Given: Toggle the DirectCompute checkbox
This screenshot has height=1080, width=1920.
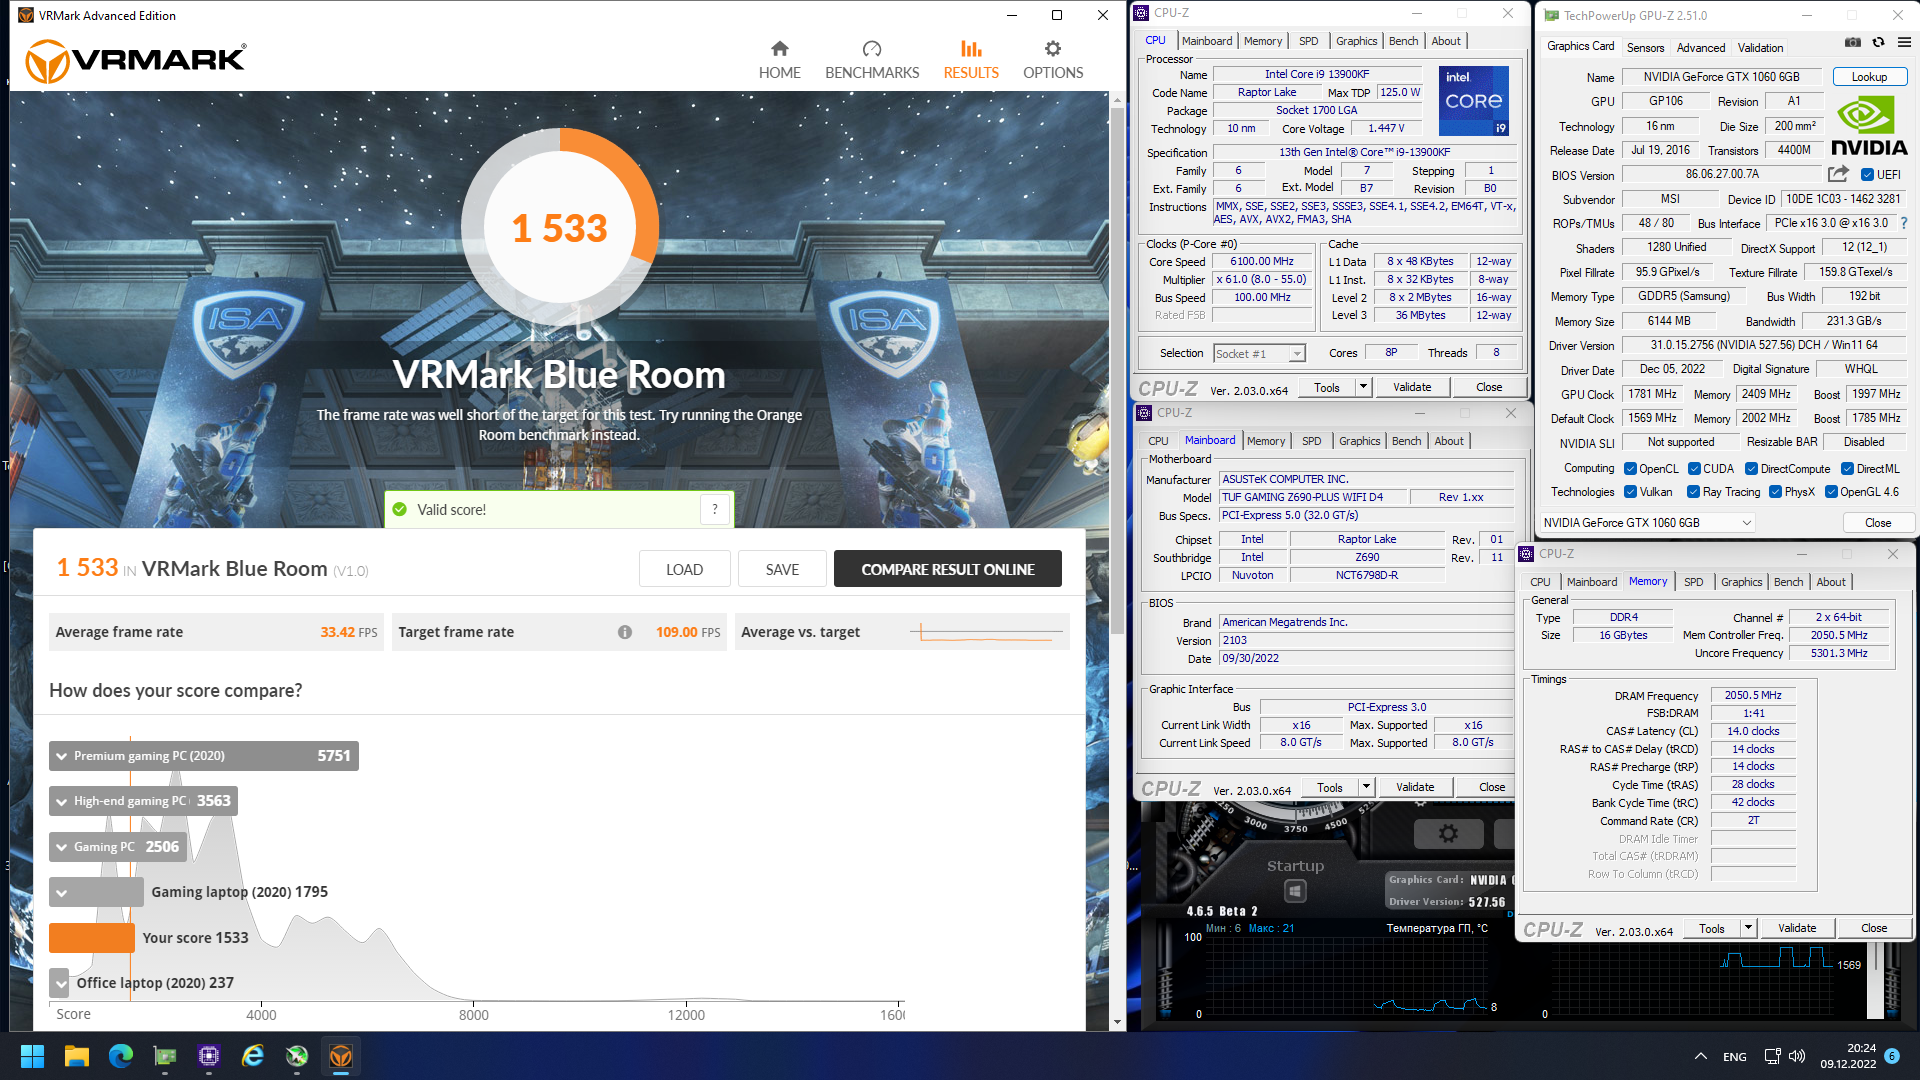Looking at the screenshot, I should (1751, 469).
